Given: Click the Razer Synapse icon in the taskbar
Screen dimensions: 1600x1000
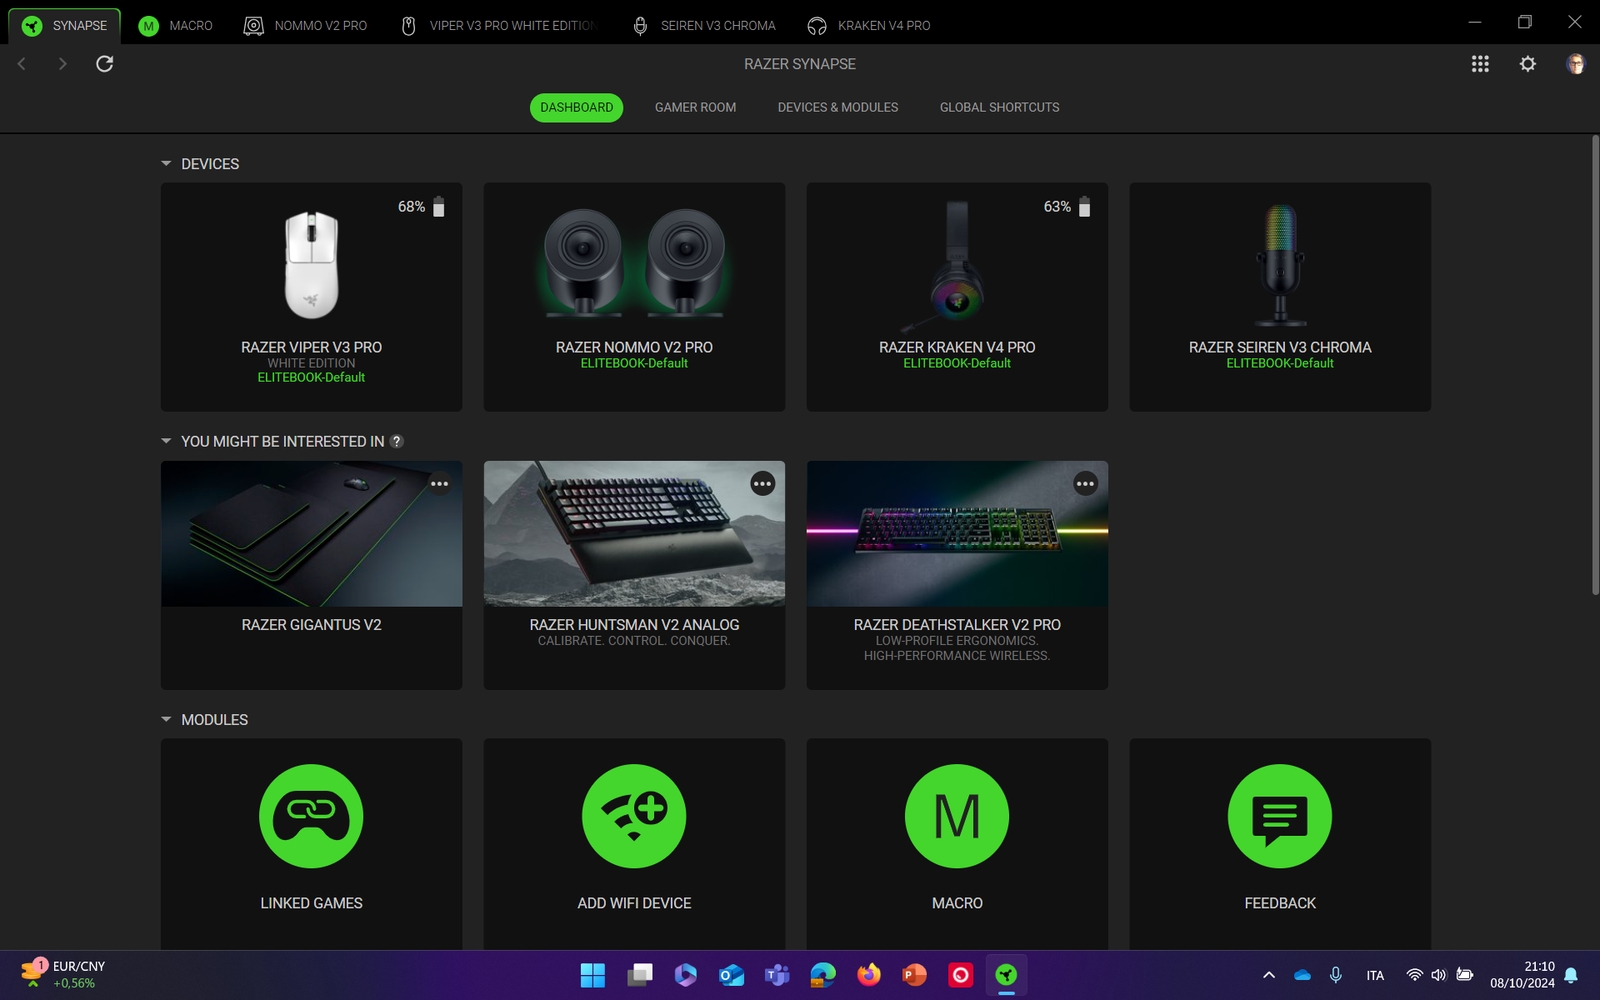Looking at the screenshot, I should click(x=1006, y=974).
